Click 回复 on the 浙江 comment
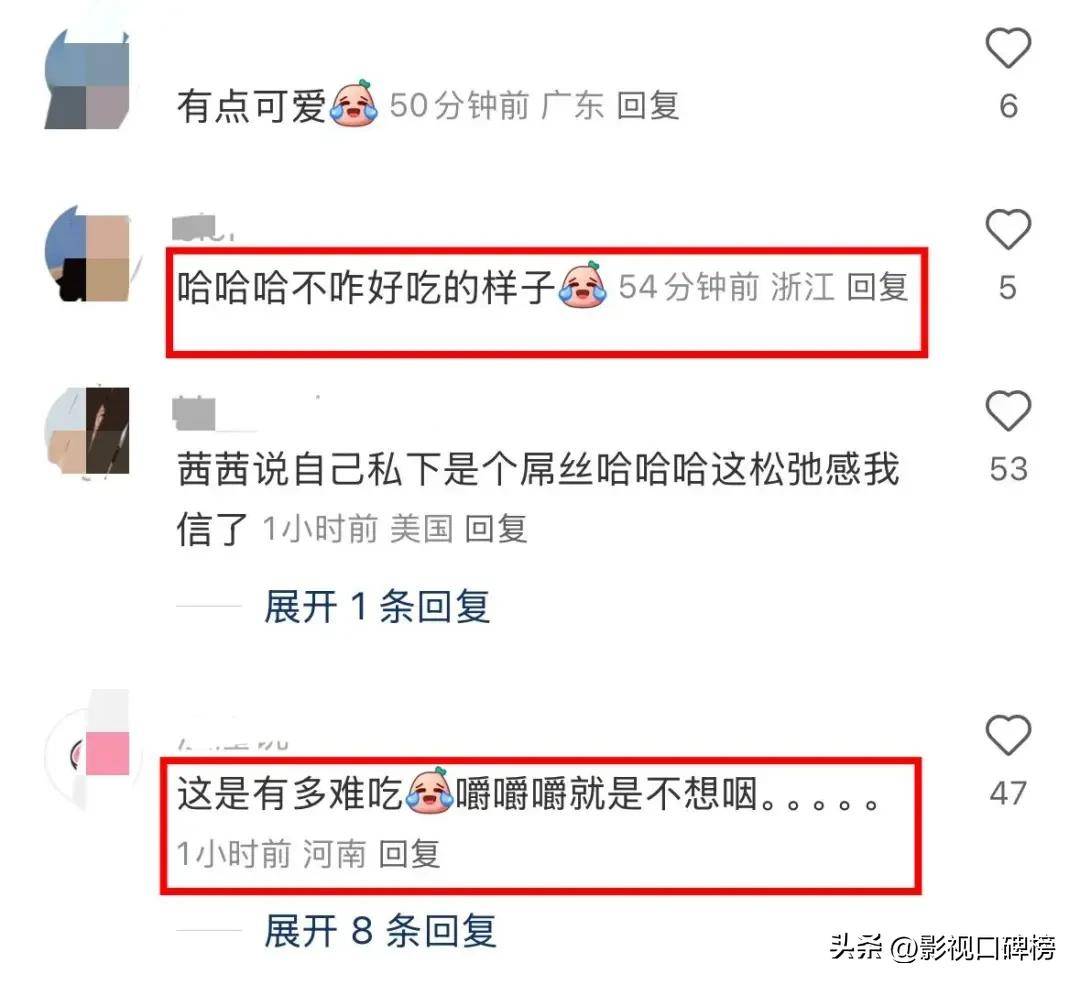 click(x=877, y=287)
